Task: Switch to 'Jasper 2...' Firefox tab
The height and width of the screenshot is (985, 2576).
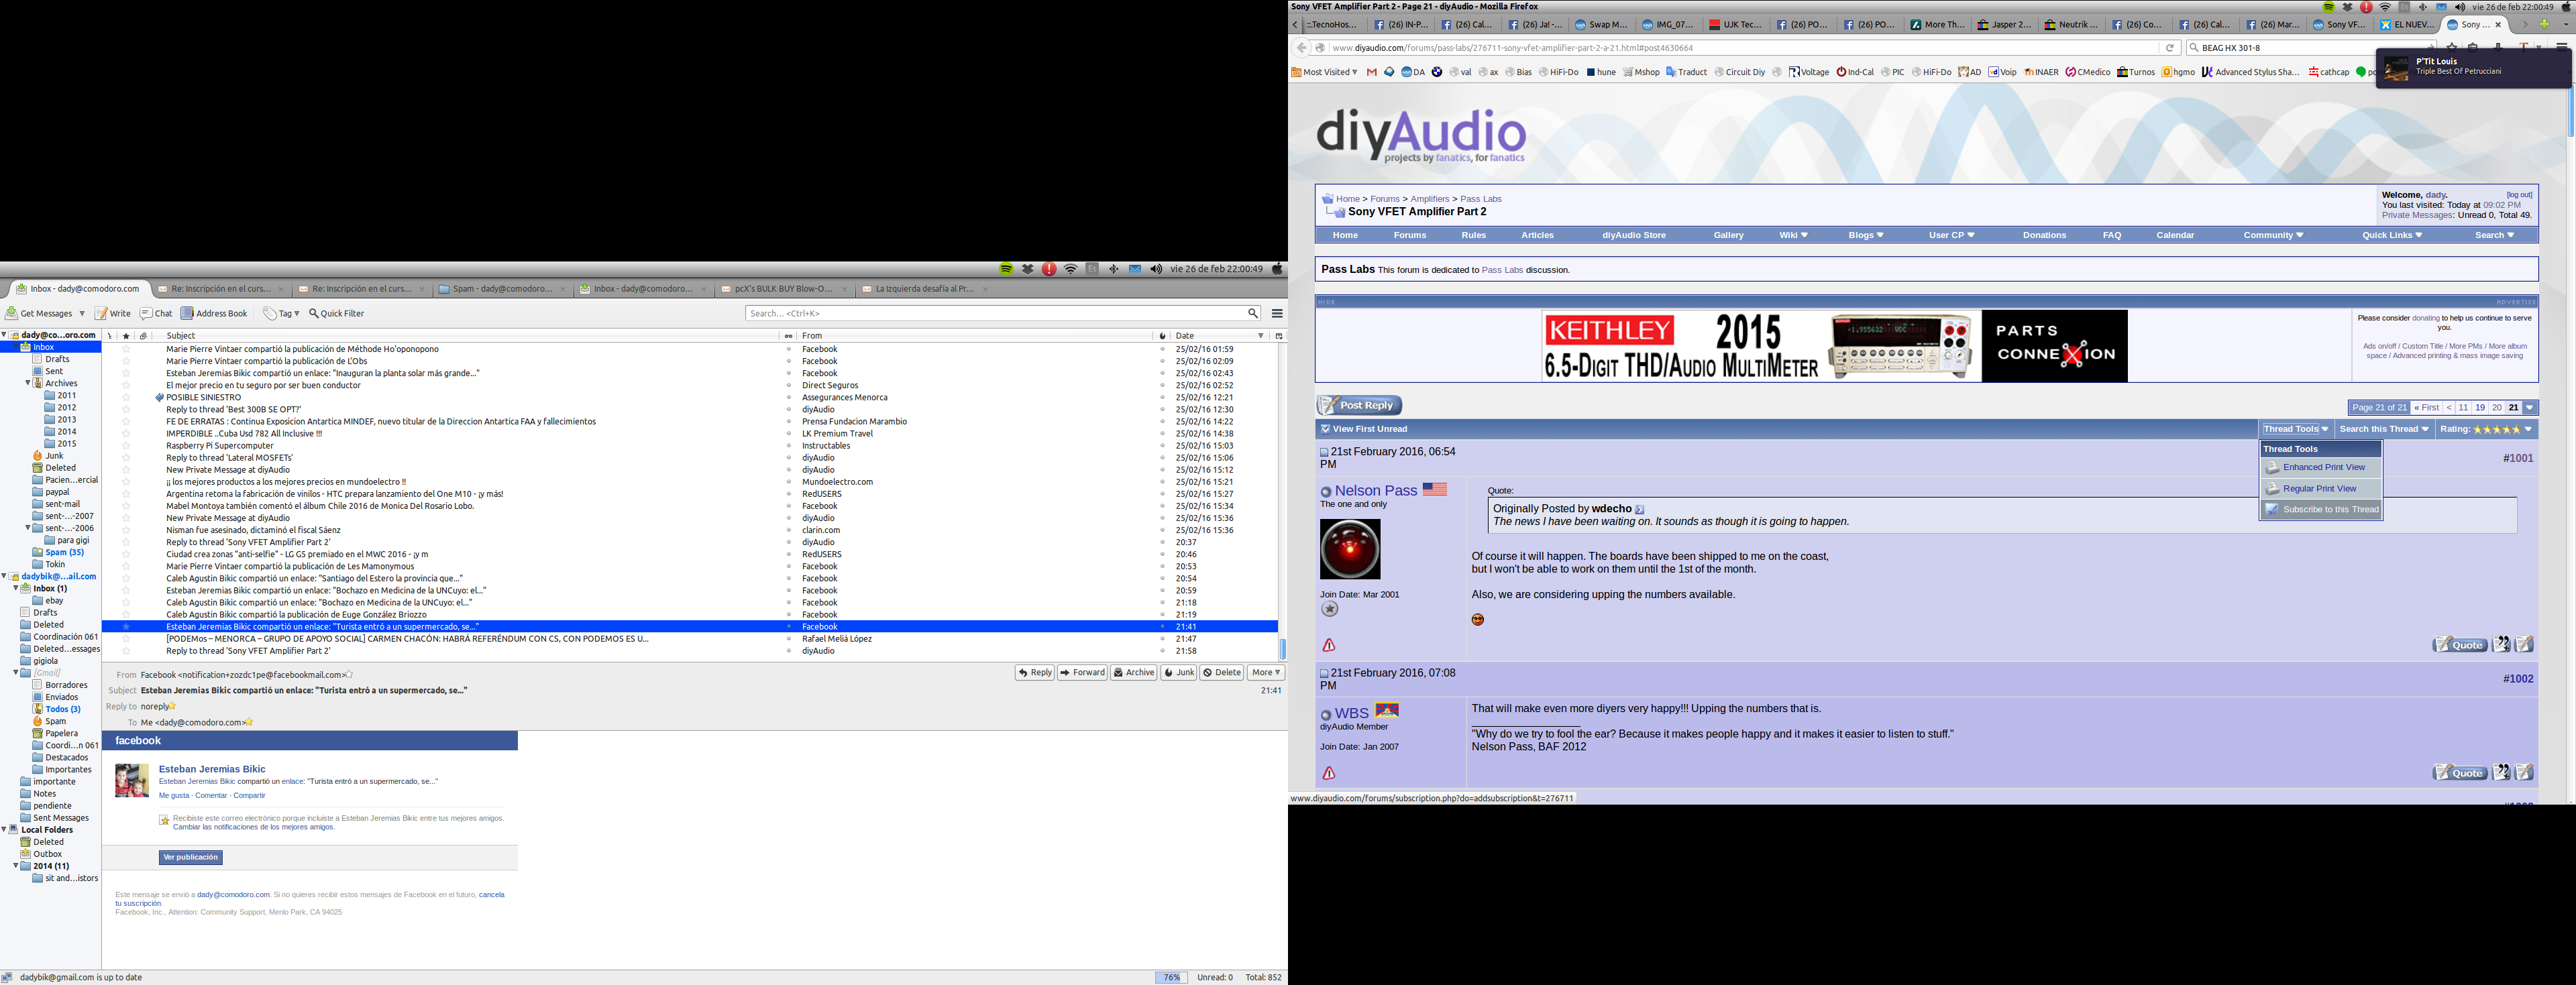Action: pos(2004,25)
